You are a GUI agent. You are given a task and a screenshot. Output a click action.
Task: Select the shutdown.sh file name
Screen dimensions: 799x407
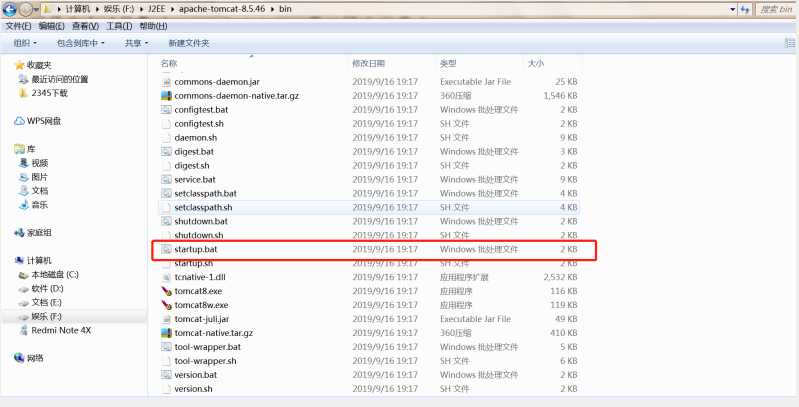click(x=199, y=235)
